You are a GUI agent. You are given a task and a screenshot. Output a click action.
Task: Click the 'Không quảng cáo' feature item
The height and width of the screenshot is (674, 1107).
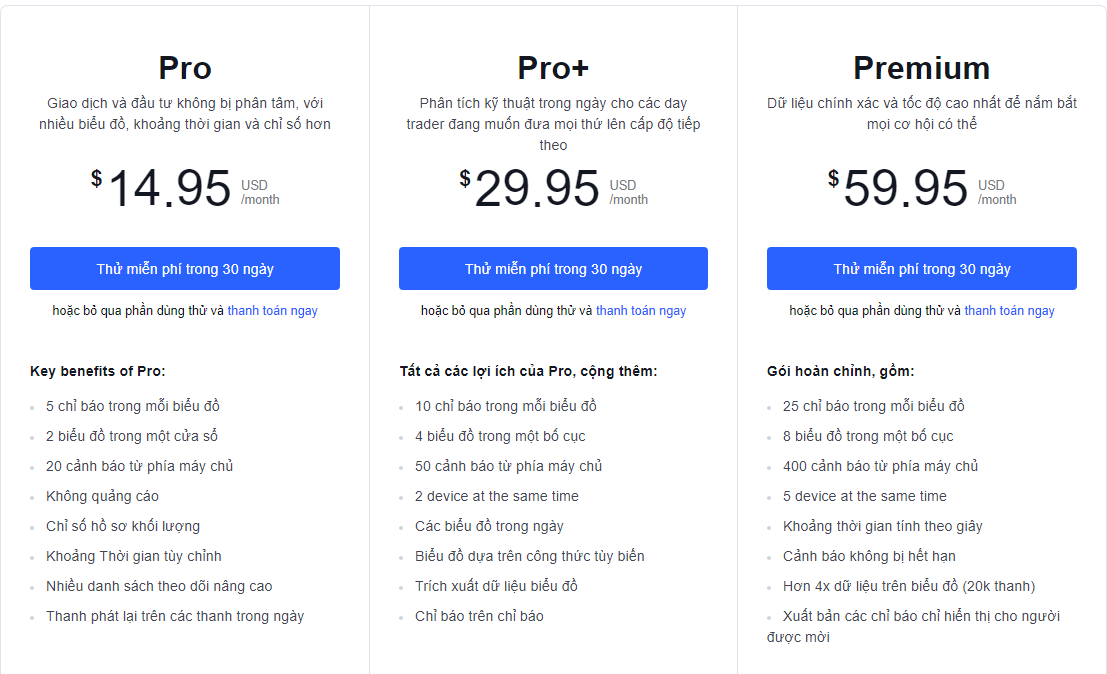click(102, 496)
